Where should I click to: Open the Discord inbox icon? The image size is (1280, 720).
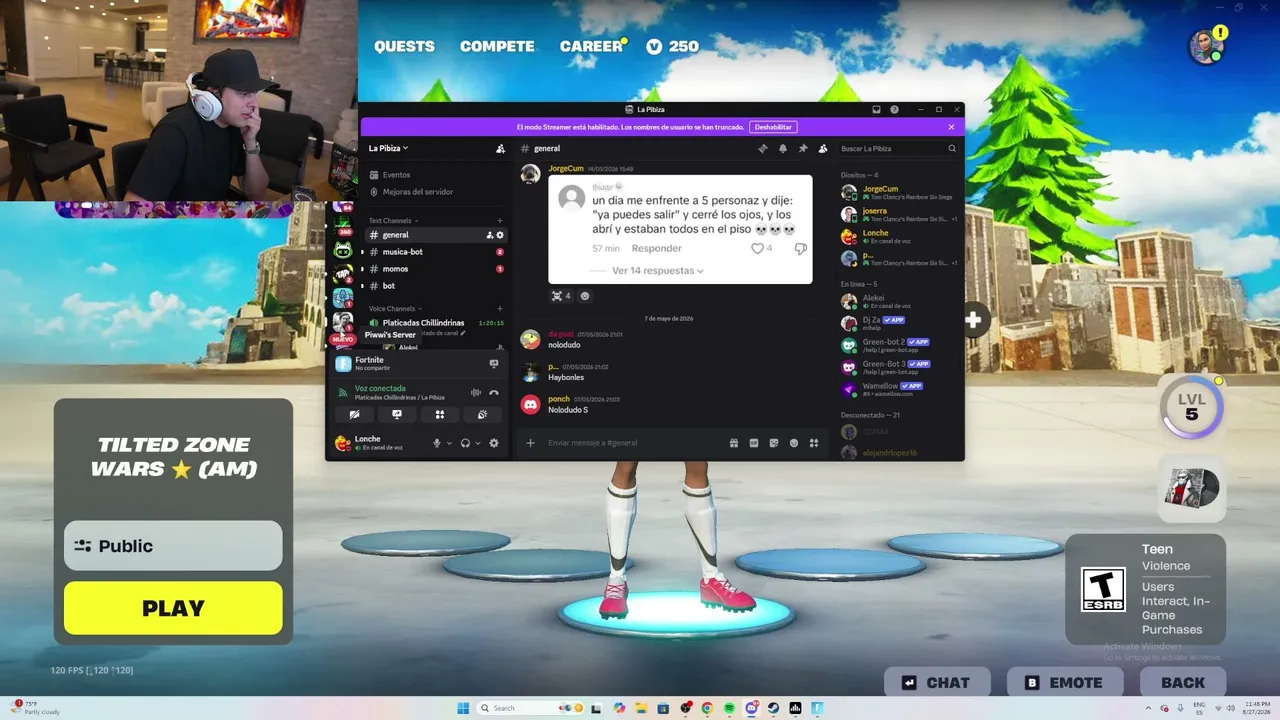click(876, 109)
